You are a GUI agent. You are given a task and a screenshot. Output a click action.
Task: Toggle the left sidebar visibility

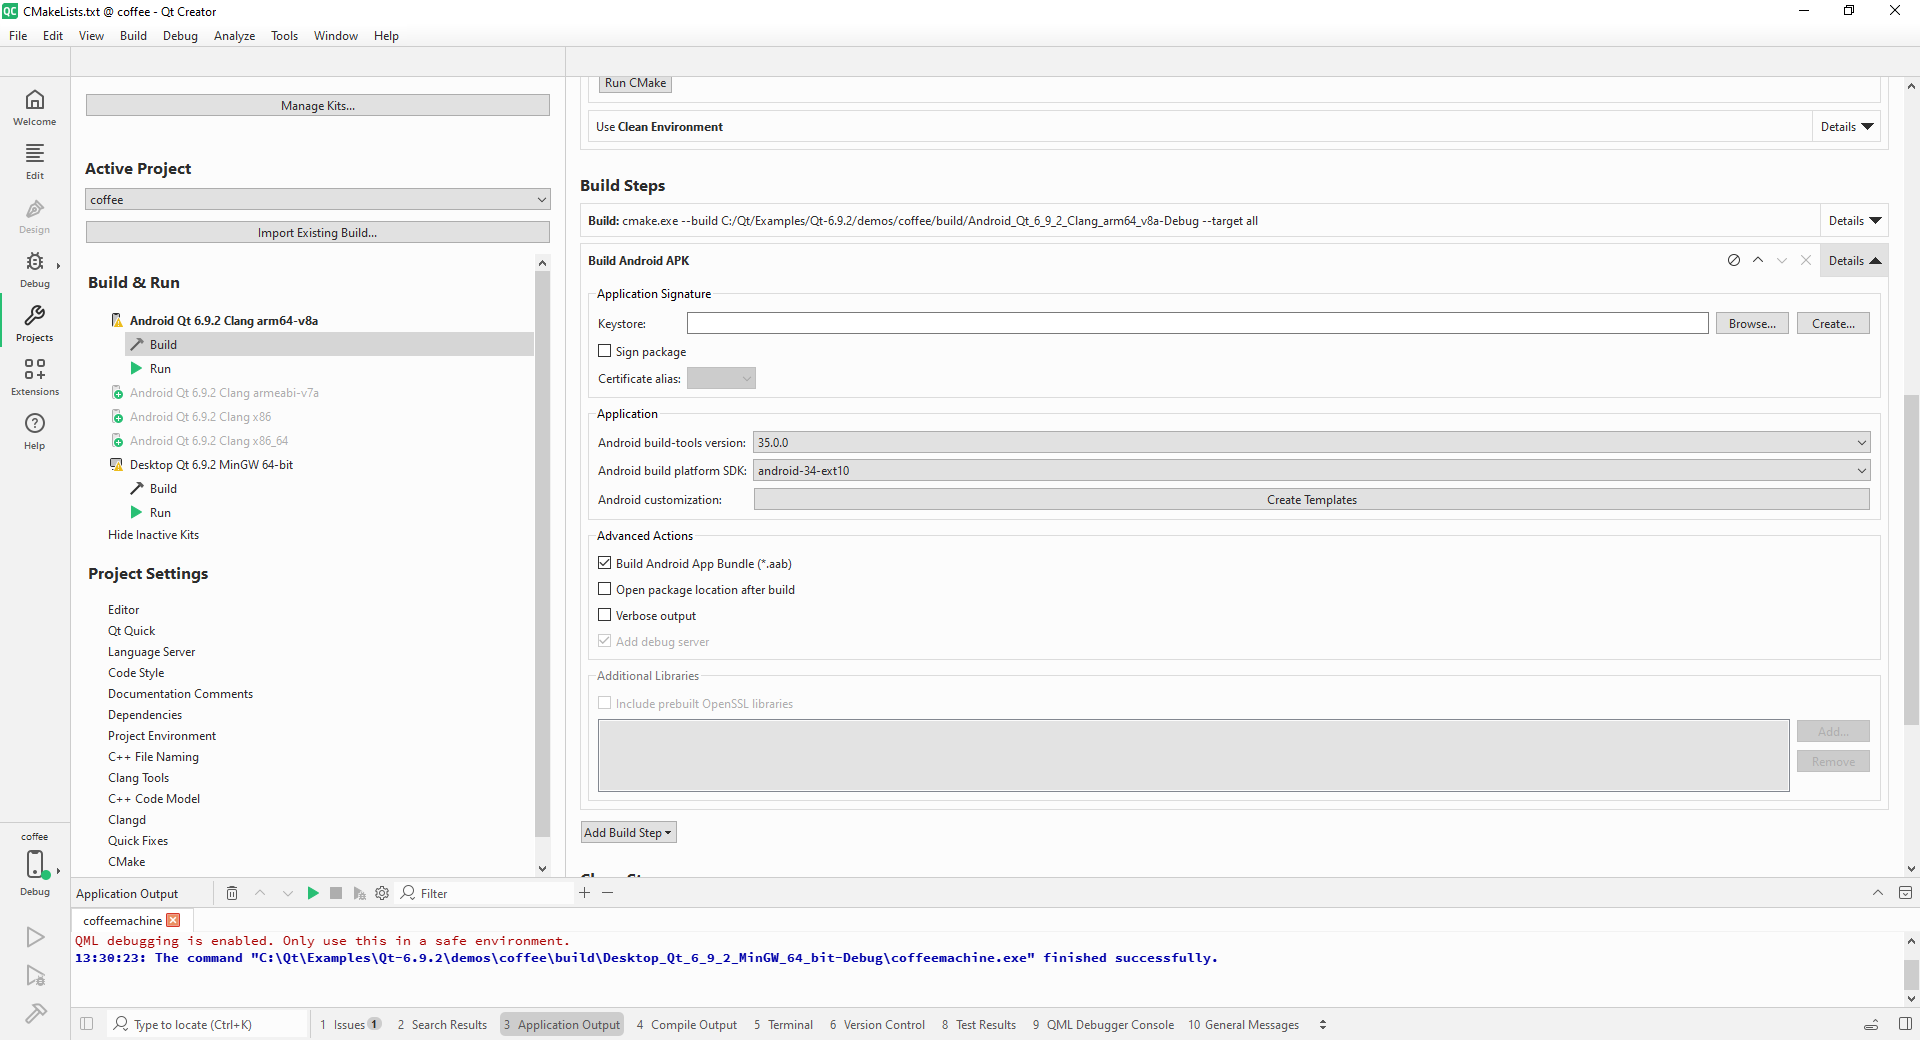[87, 1024]
